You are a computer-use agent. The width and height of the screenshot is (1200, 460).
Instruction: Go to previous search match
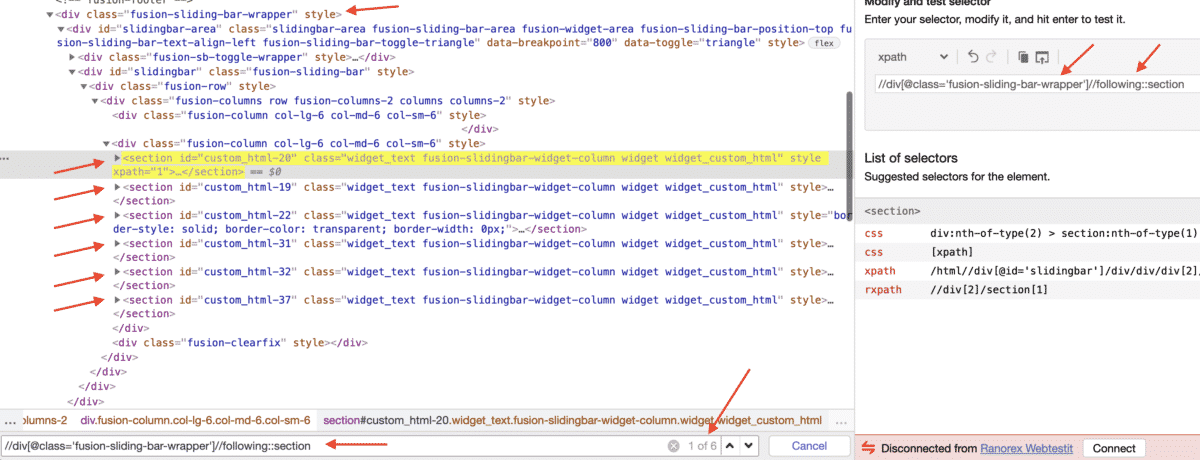tap(731, 446)
